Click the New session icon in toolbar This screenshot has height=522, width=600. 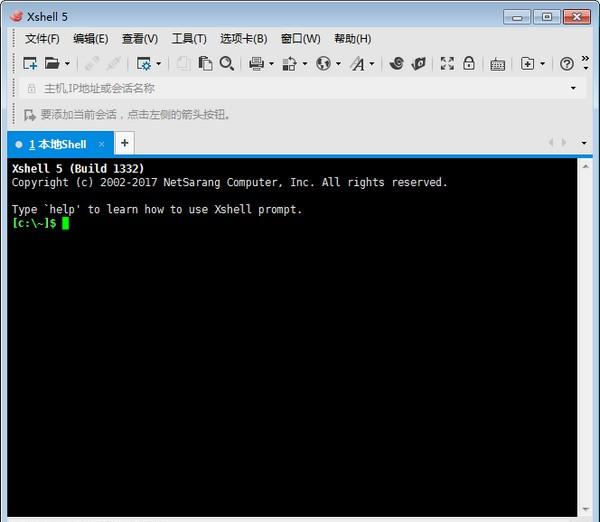pyautogui.click(x=30, y=64)
